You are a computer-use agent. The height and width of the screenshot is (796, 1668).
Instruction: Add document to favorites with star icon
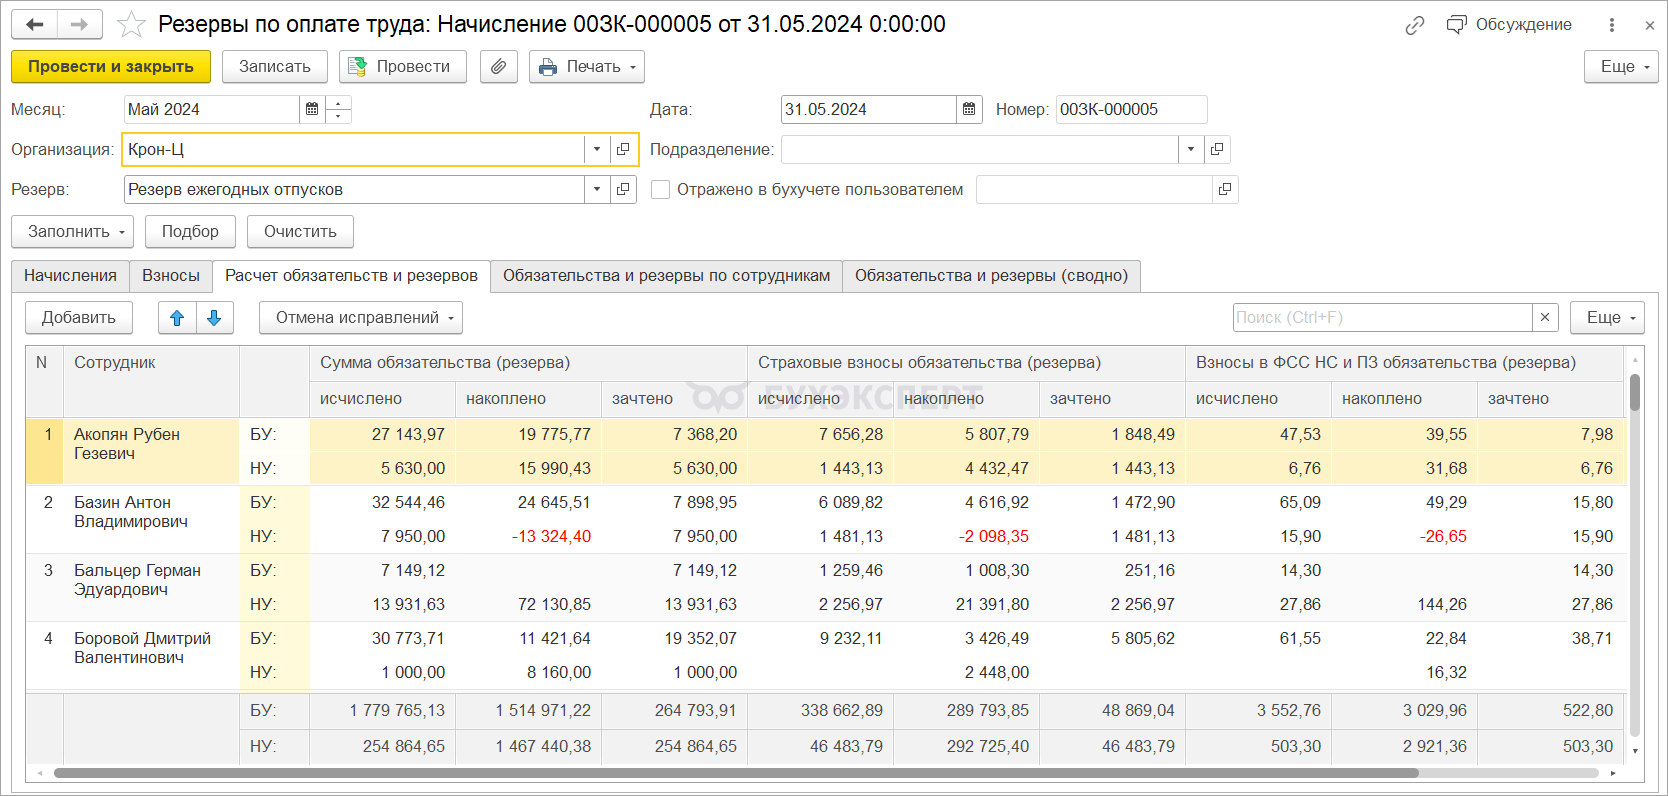pyautogui.click(x=131, y=24)
